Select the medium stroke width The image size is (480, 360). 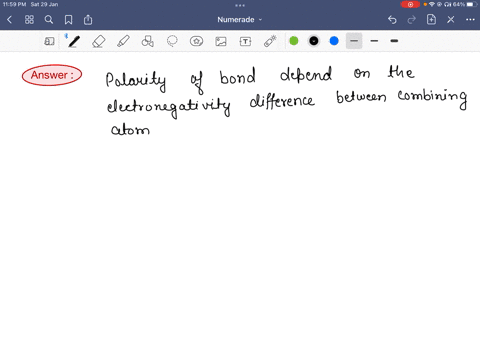(374, 41)
